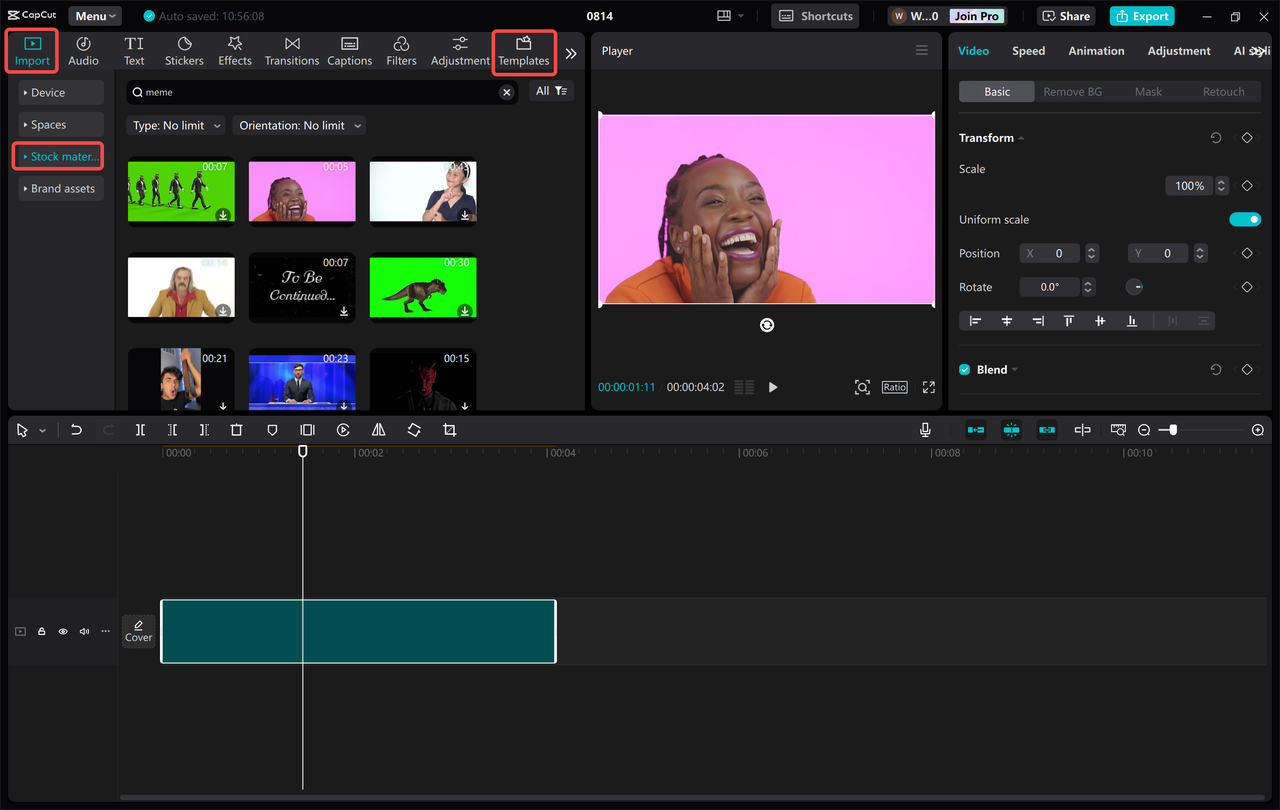
Task: Select the Stickers panel in the media bar
Action: click(x=184, y=50)
